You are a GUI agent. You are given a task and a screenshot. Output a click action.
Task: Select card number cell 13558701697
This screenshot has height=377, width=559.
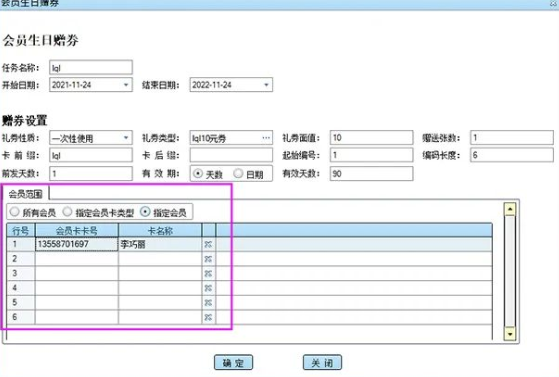77,244
